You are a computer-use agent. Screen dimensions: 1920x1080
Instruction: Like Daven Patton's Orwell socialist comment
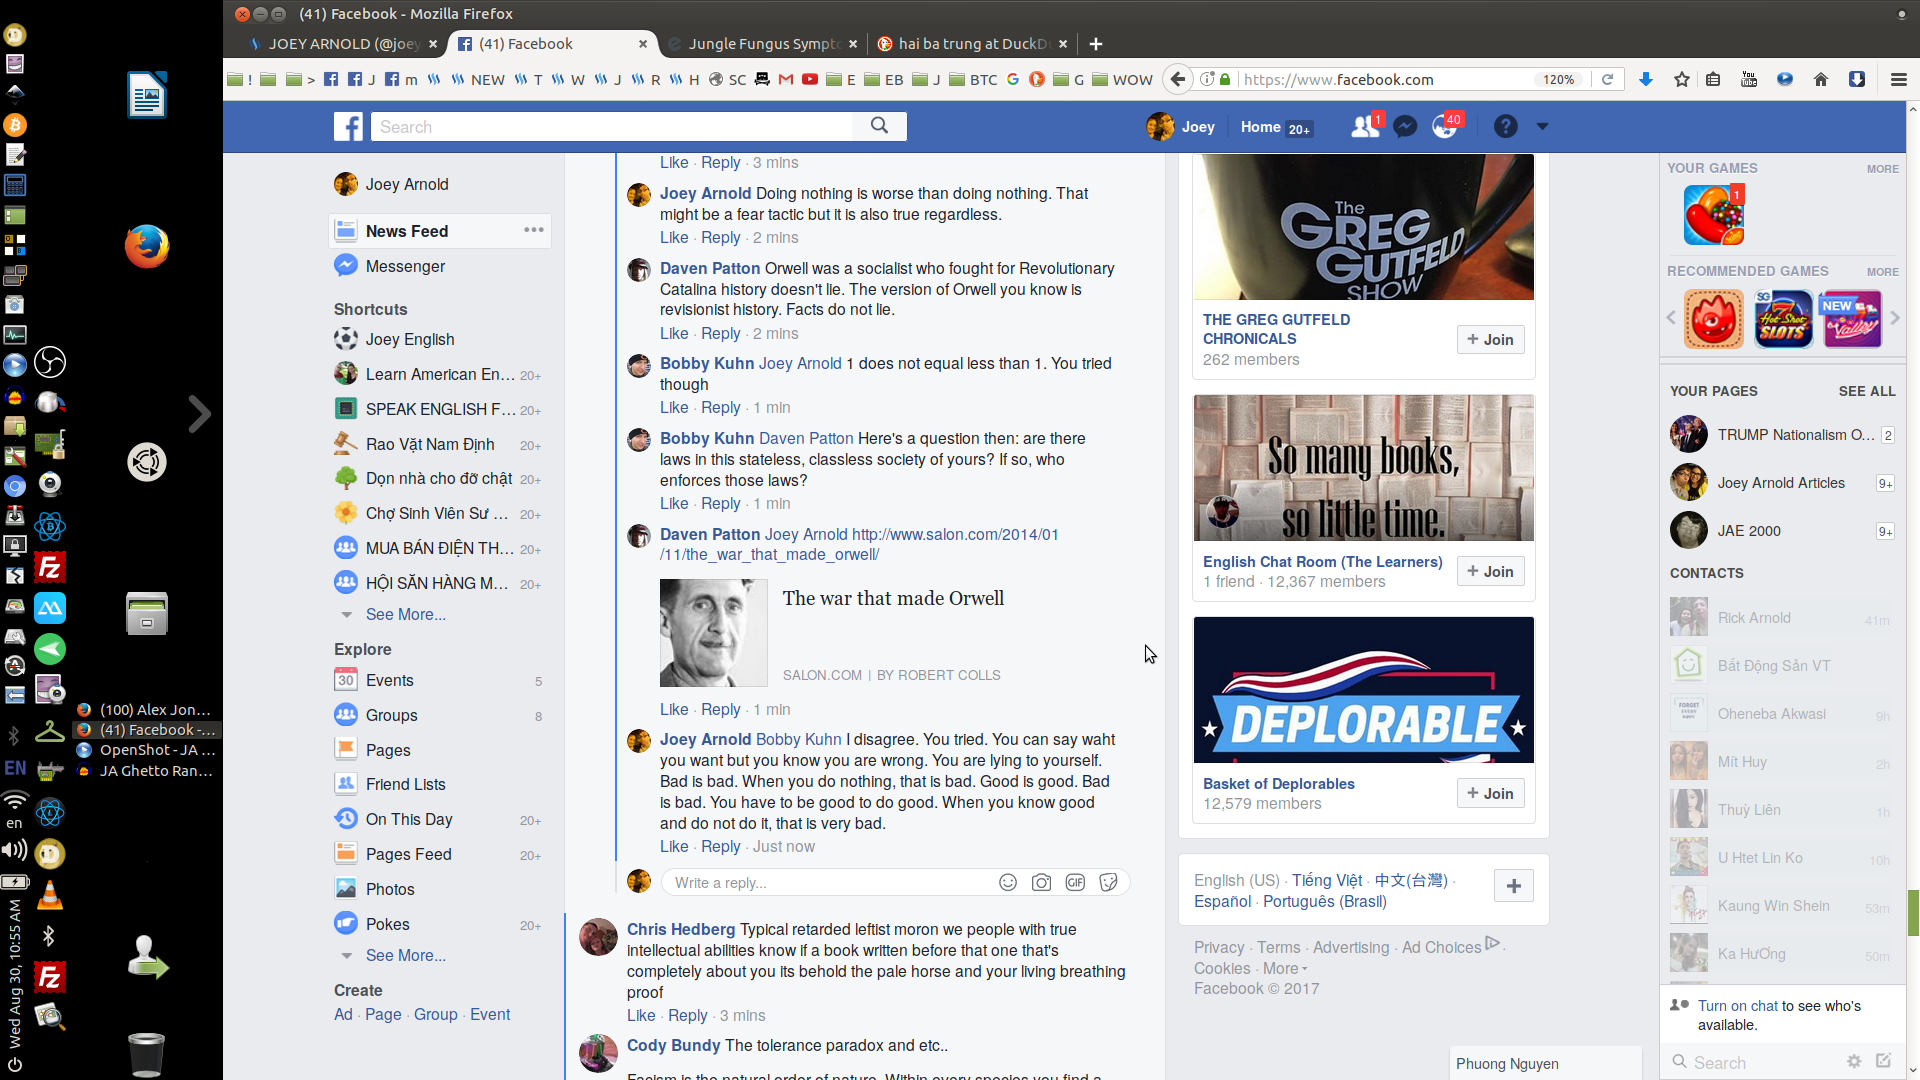674,333
